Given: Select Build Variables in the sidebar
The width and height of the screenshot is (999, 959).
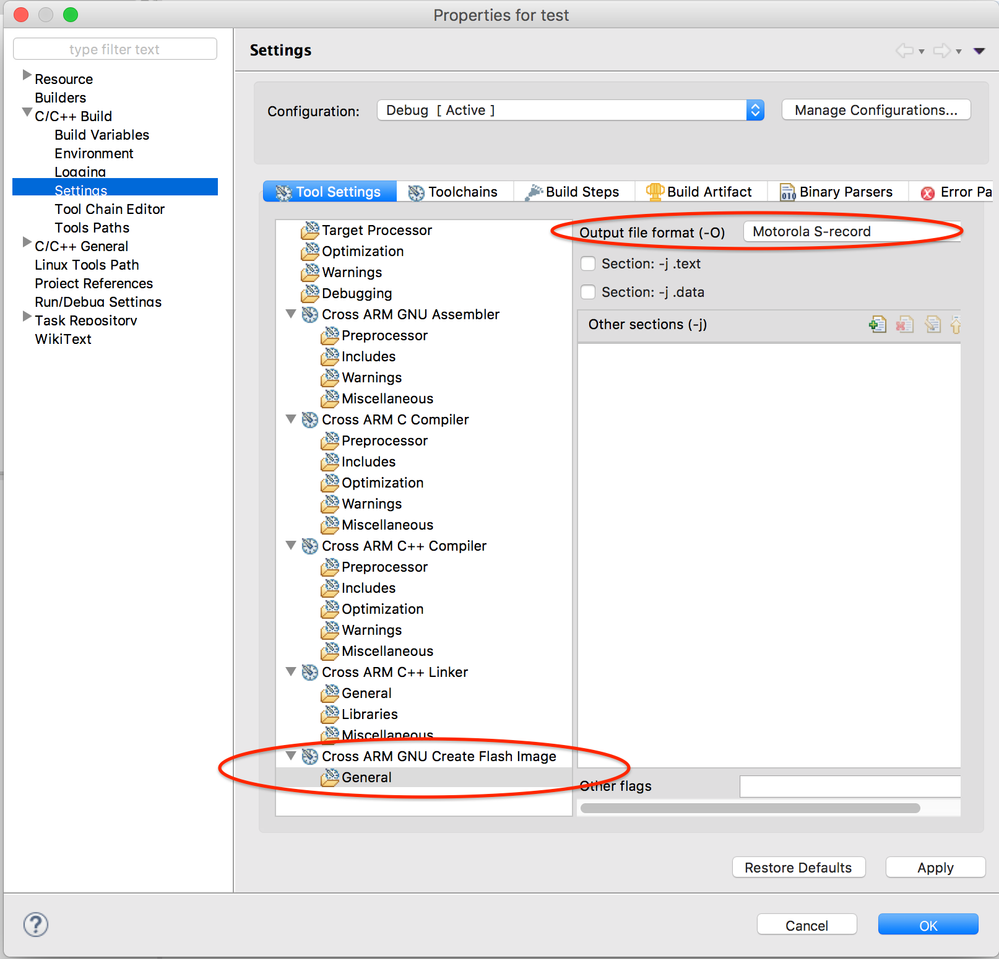Looking at the screenshot, I should pyautogui.click(x=102, y=134).
